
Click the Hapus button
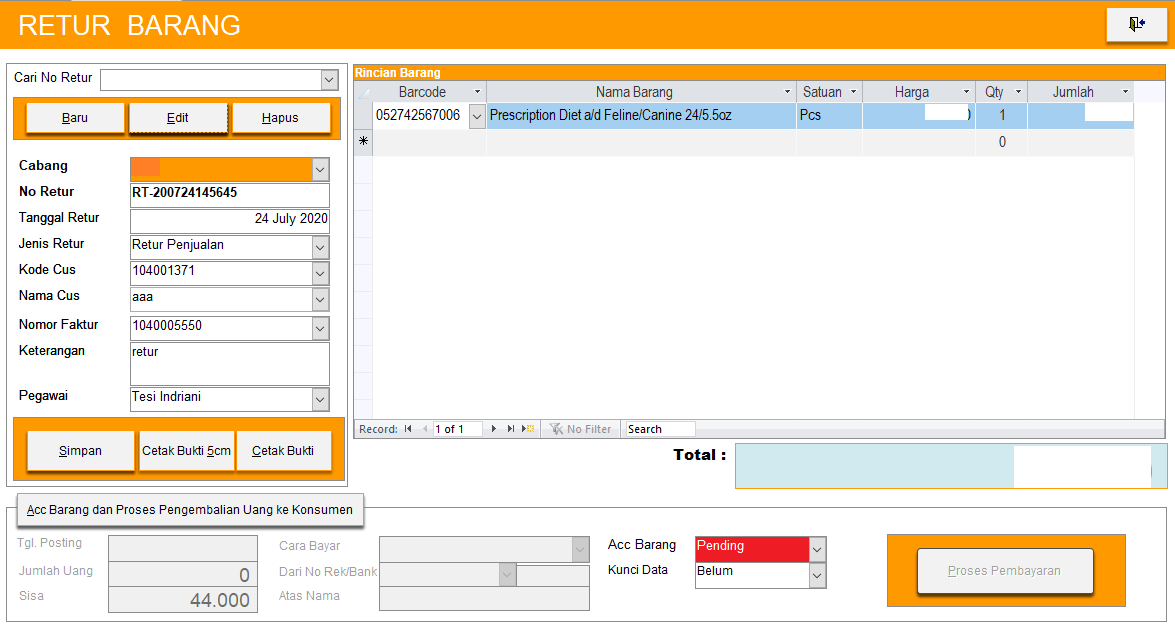pyautogui.click(x=280, y=118)
